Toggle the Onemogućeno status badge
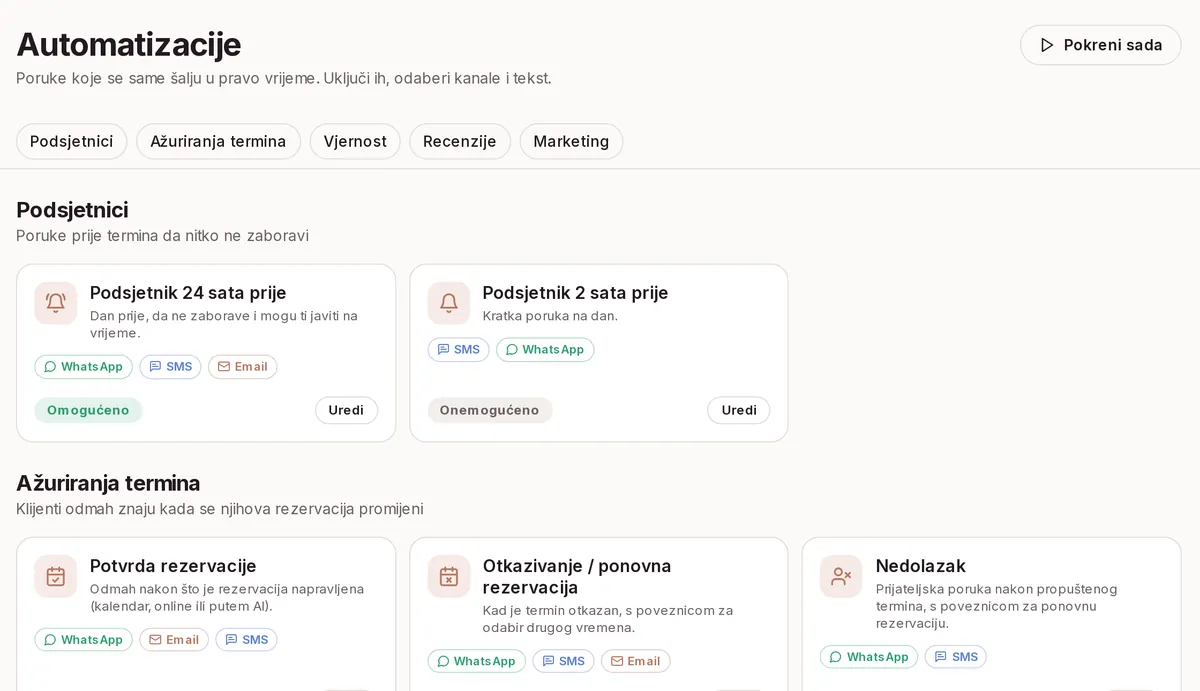Viewport: 1200px width, 691px height. pyautogui.click(x=489, y=410)
